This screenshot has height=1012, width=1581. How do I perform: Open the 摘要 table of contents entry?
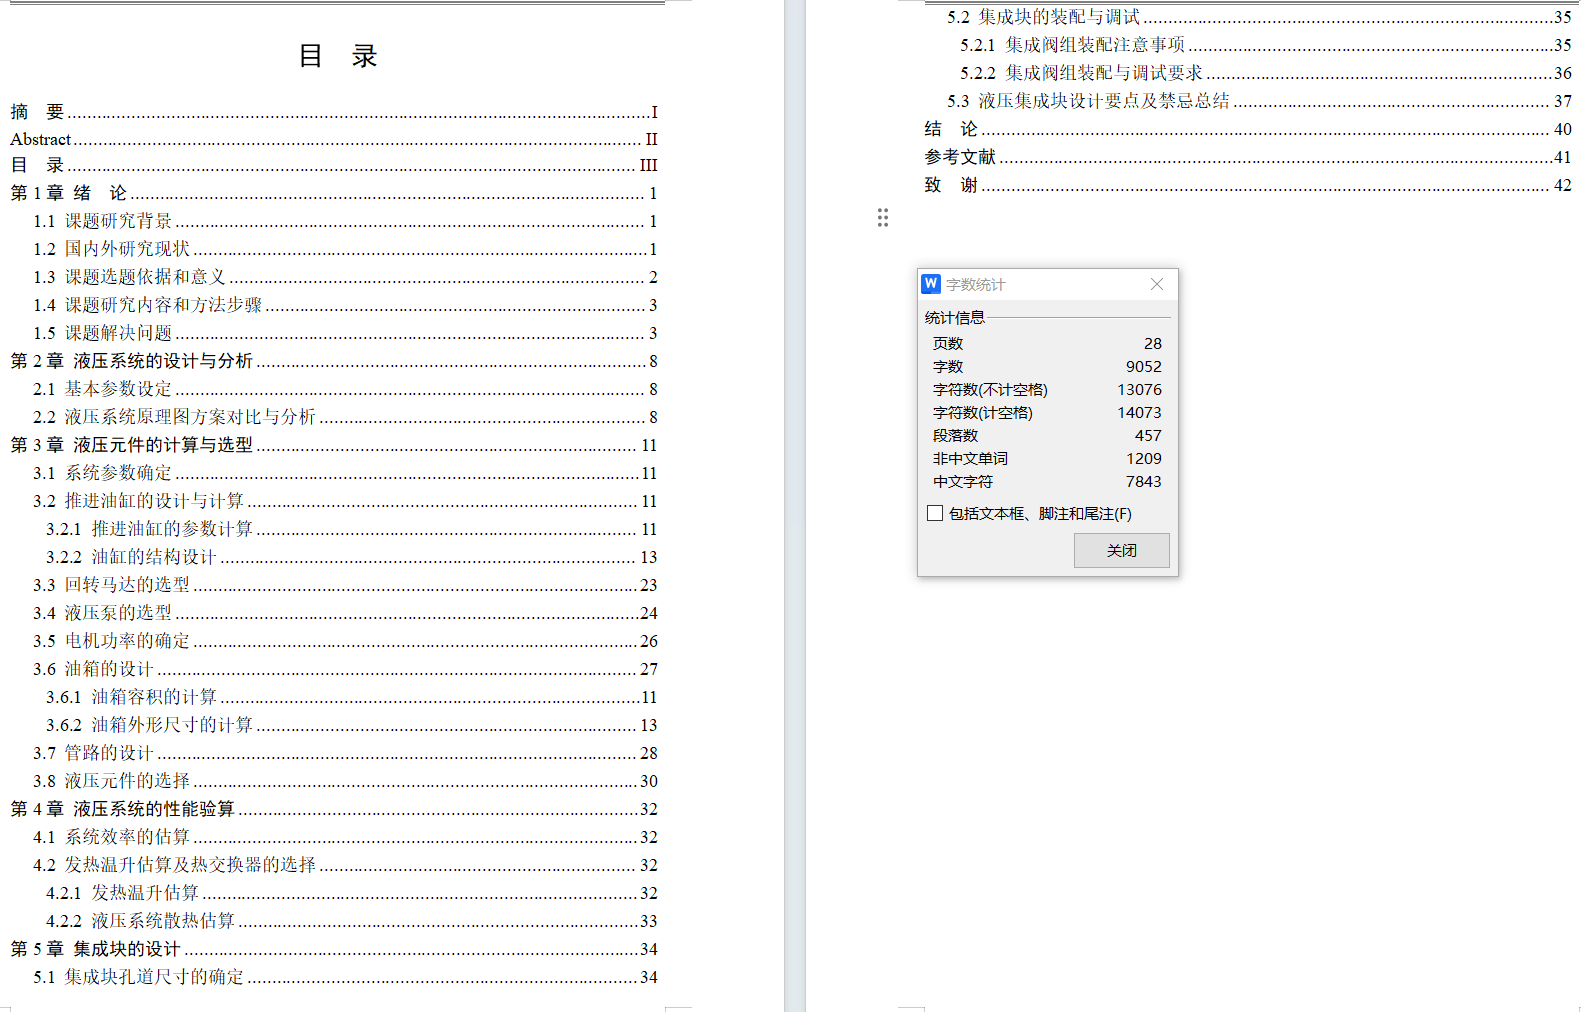tap(334, 112)
